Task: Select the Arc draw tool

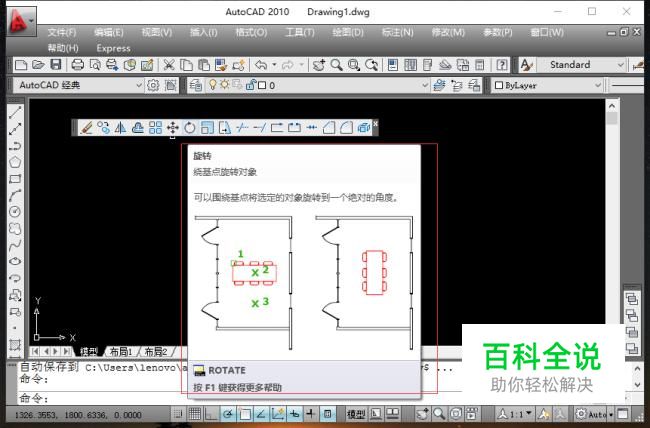Action: pyautogui.click(x=15, y=195)
